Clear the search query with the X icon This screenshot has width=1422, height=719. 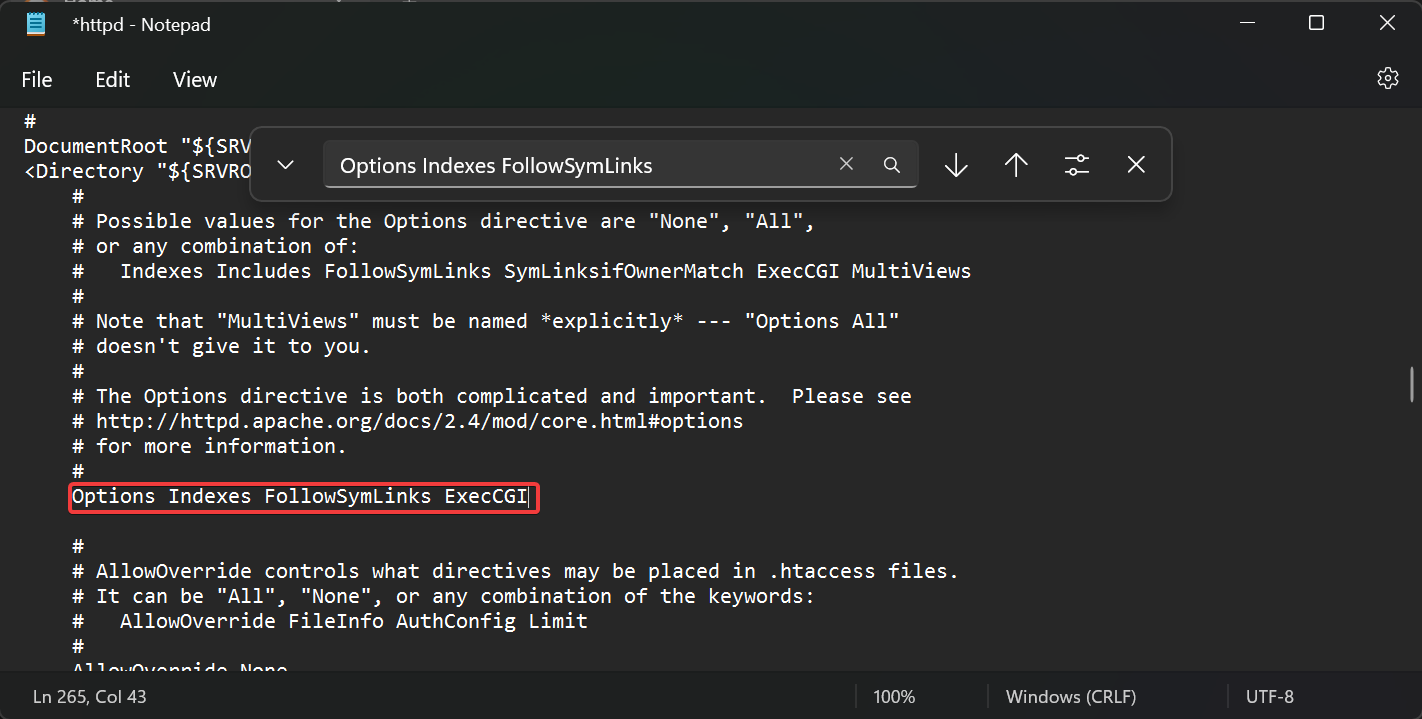pos(846,163)
